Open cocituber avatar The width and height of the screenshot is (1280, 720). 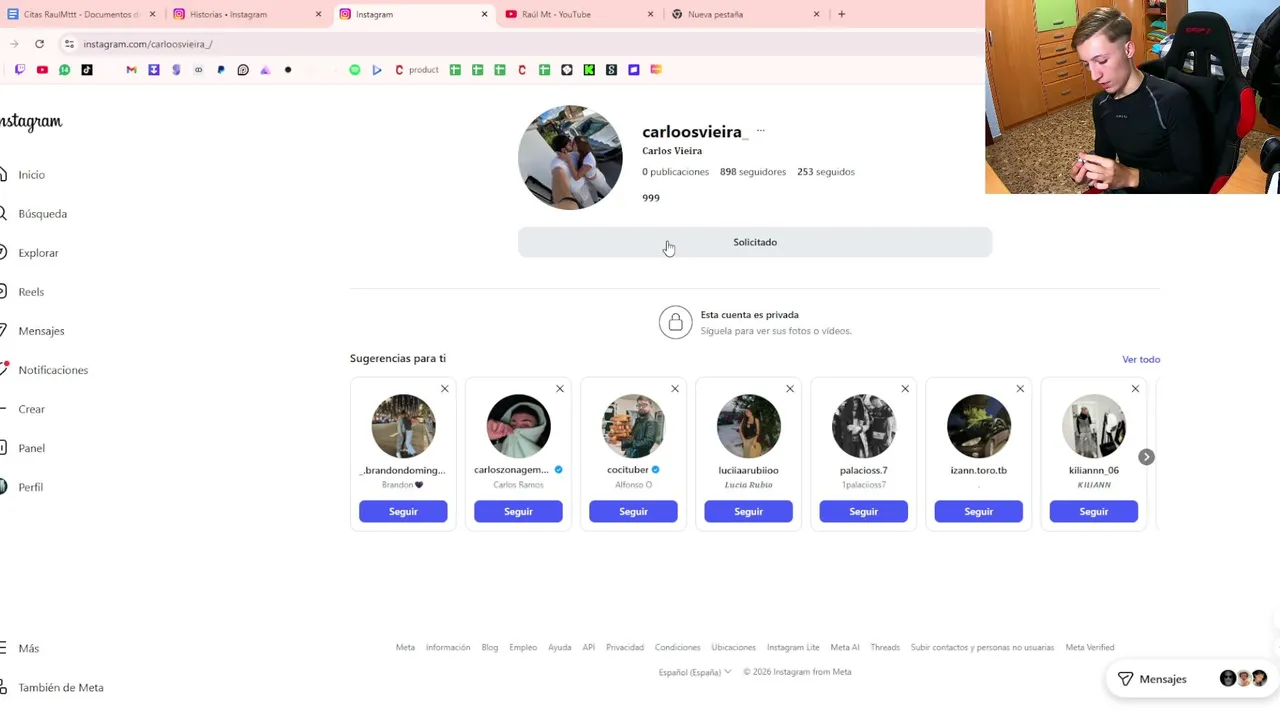pos(633,426)
